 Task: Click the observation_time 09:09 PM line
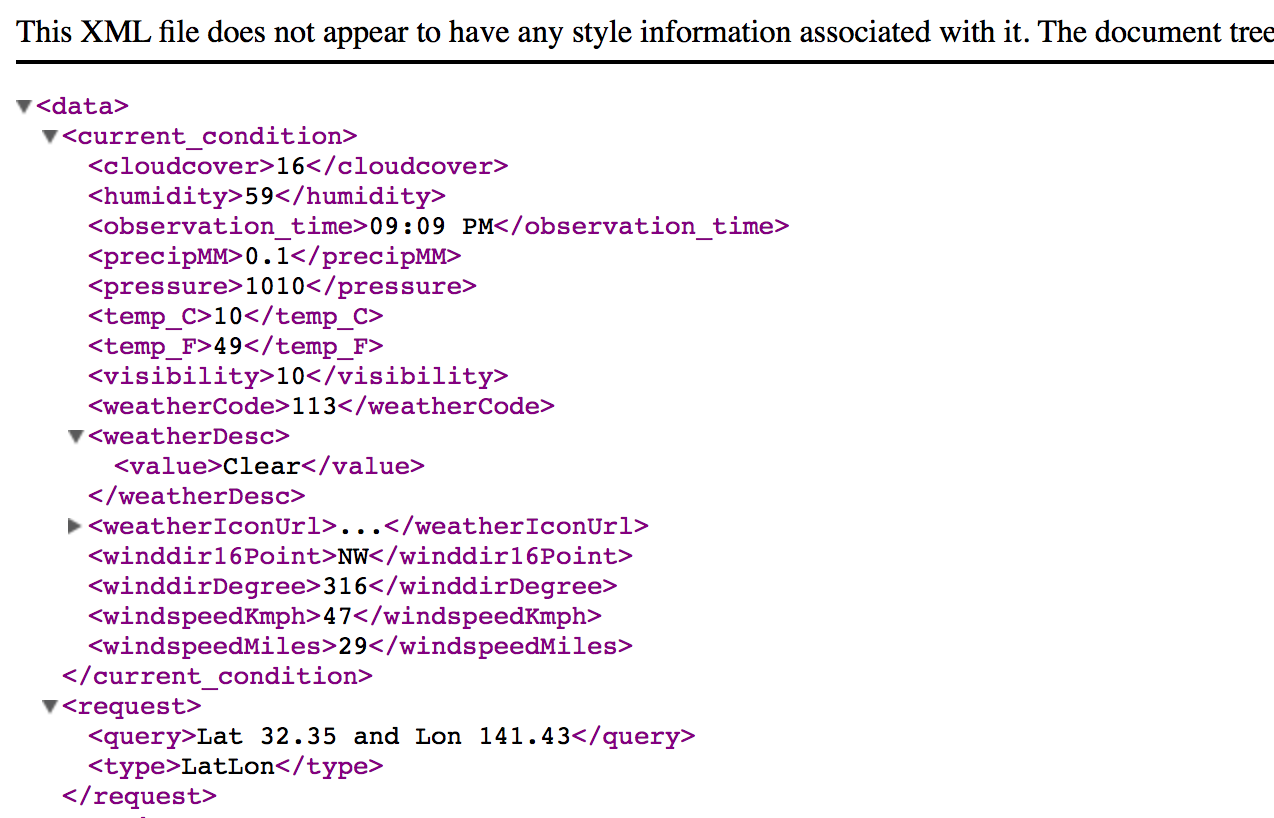[439, 226]
